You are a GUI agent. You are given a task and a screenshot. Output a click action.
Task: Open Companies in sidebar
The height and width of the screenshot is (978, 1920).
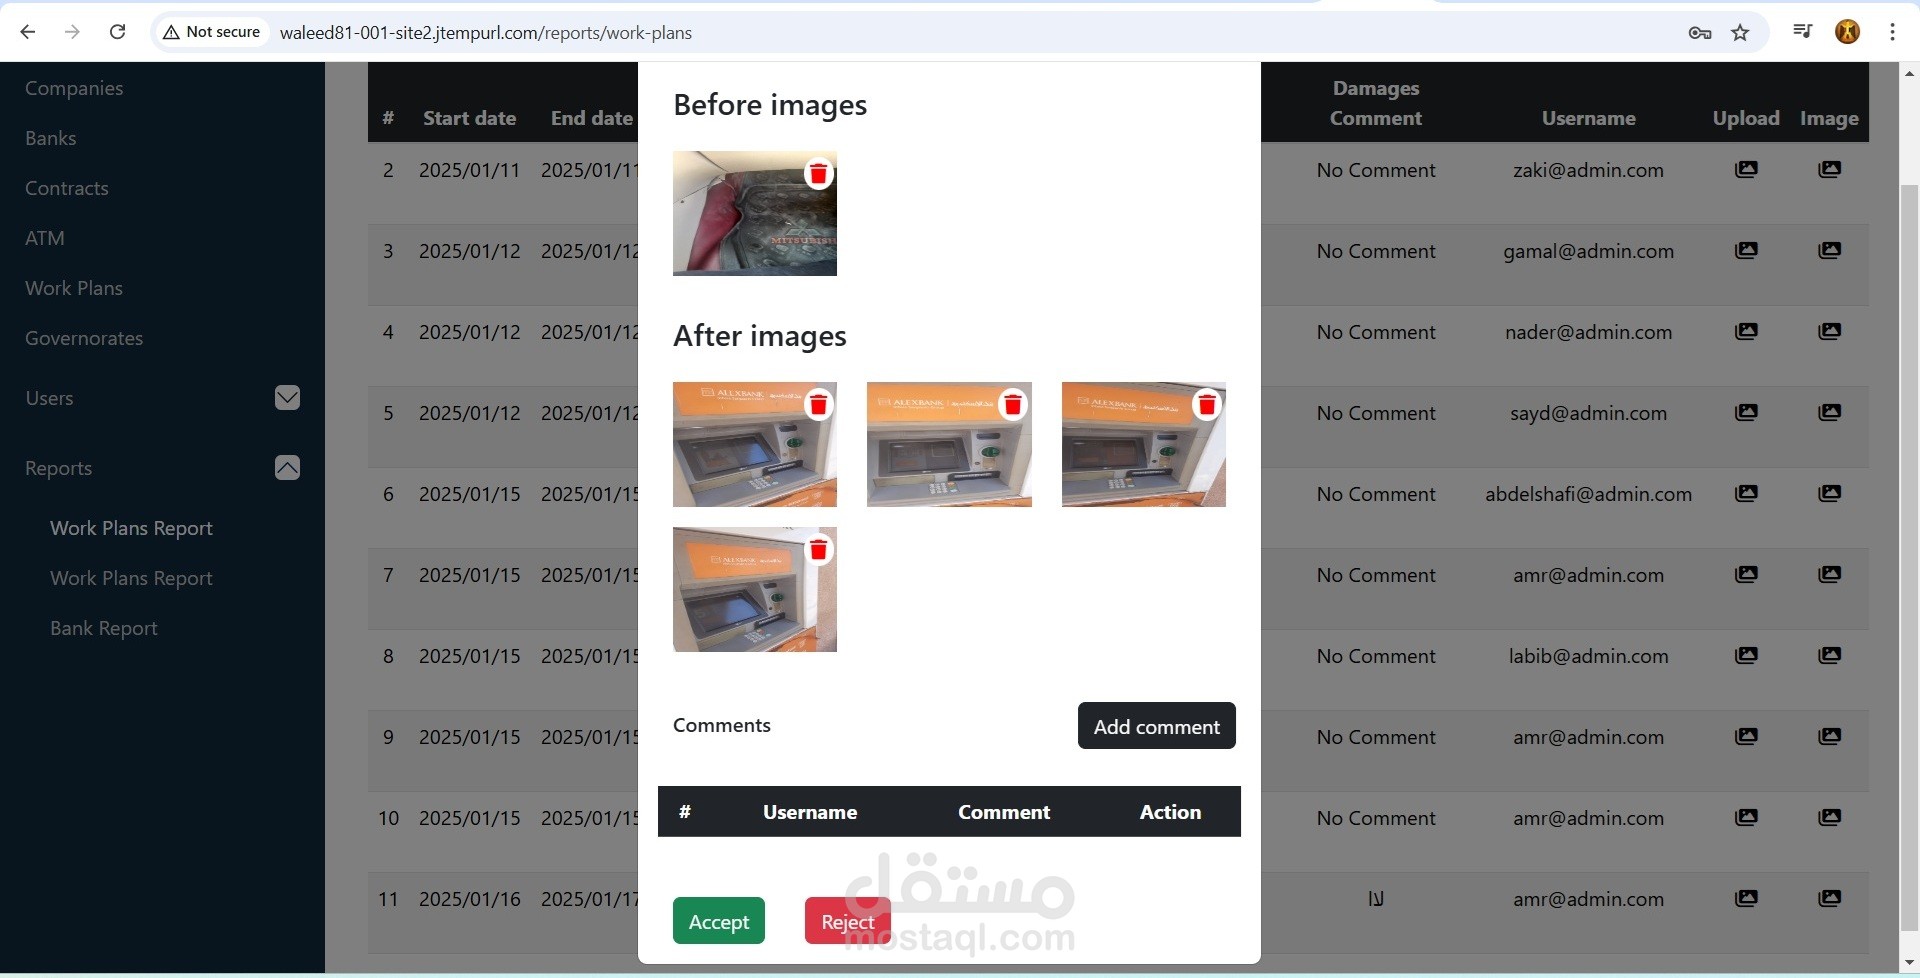pyautogui.click(x=74, y=88)
